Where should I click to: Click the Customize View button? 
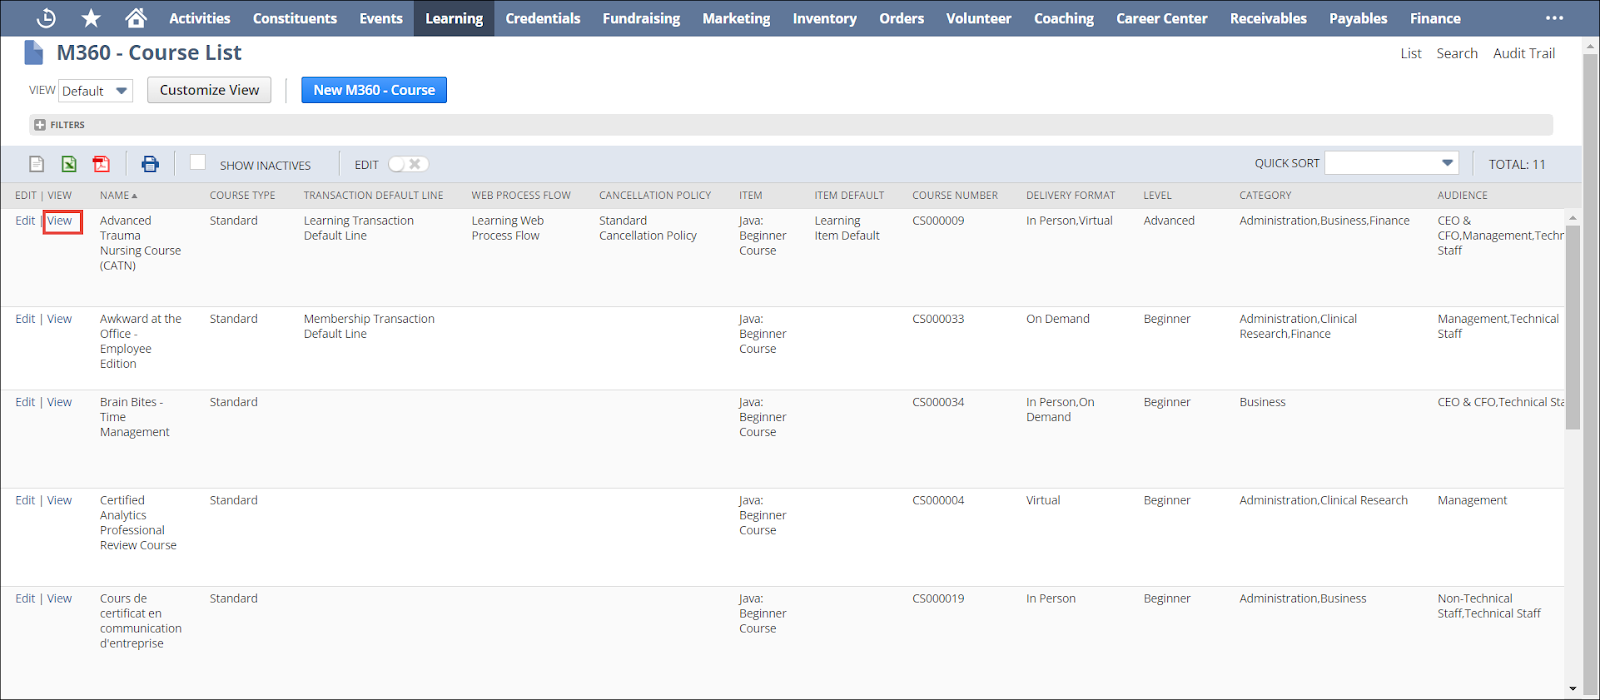[209, 90]
